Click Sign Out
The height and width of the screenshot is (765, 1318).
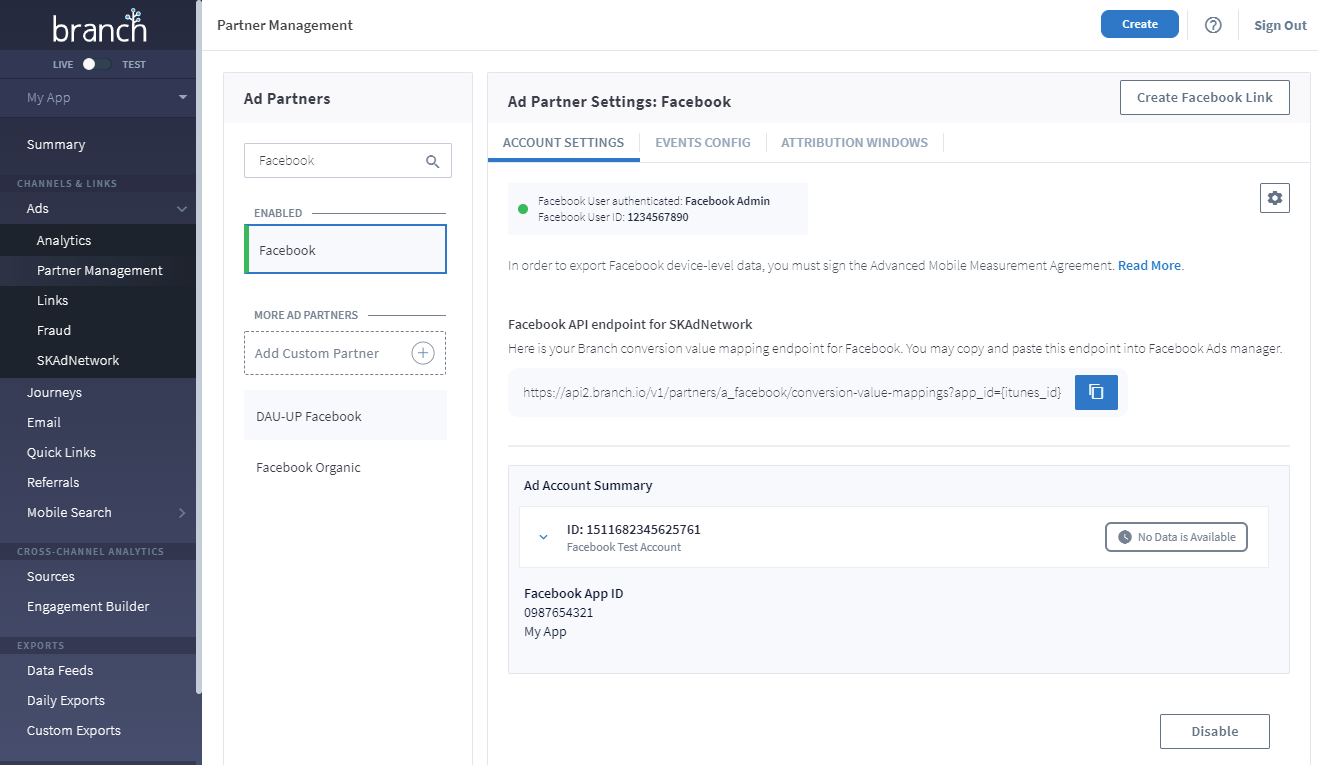[1280, 26]
